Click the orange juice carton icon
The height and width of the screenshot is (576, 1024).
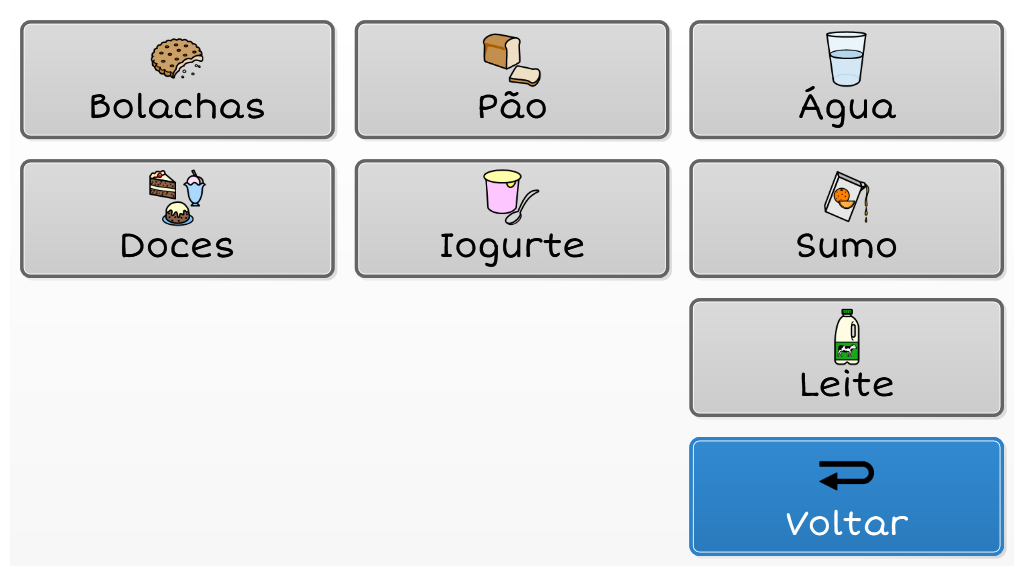tap(846, 198)
